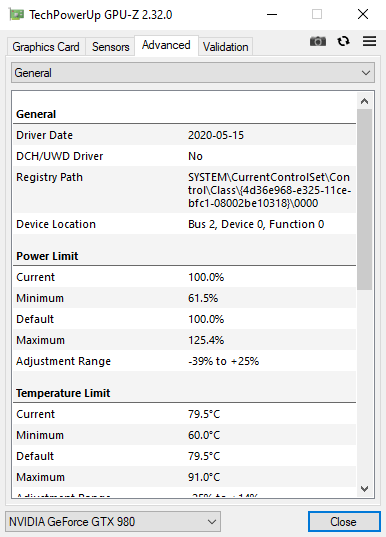This screenshot has height=537, width=386.
Task: Switch to the Sensors tab
Action: point(110,47)
